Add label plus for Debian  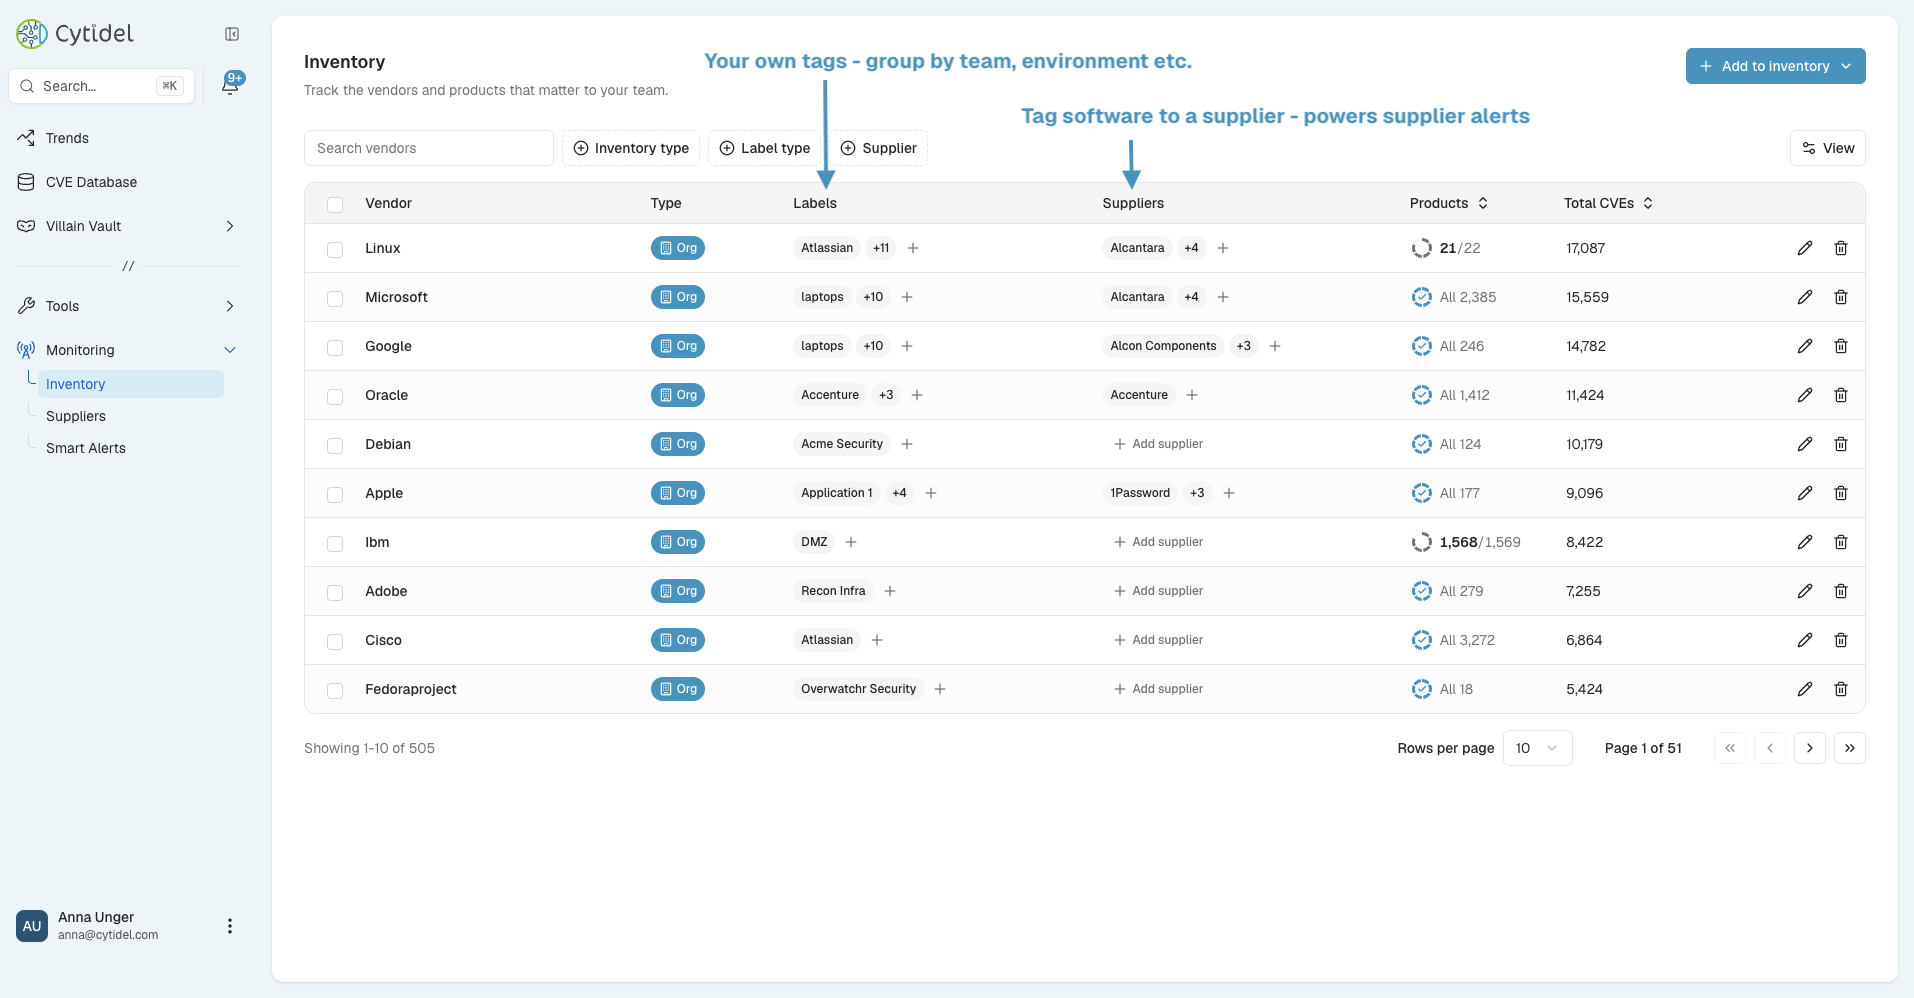907,444
